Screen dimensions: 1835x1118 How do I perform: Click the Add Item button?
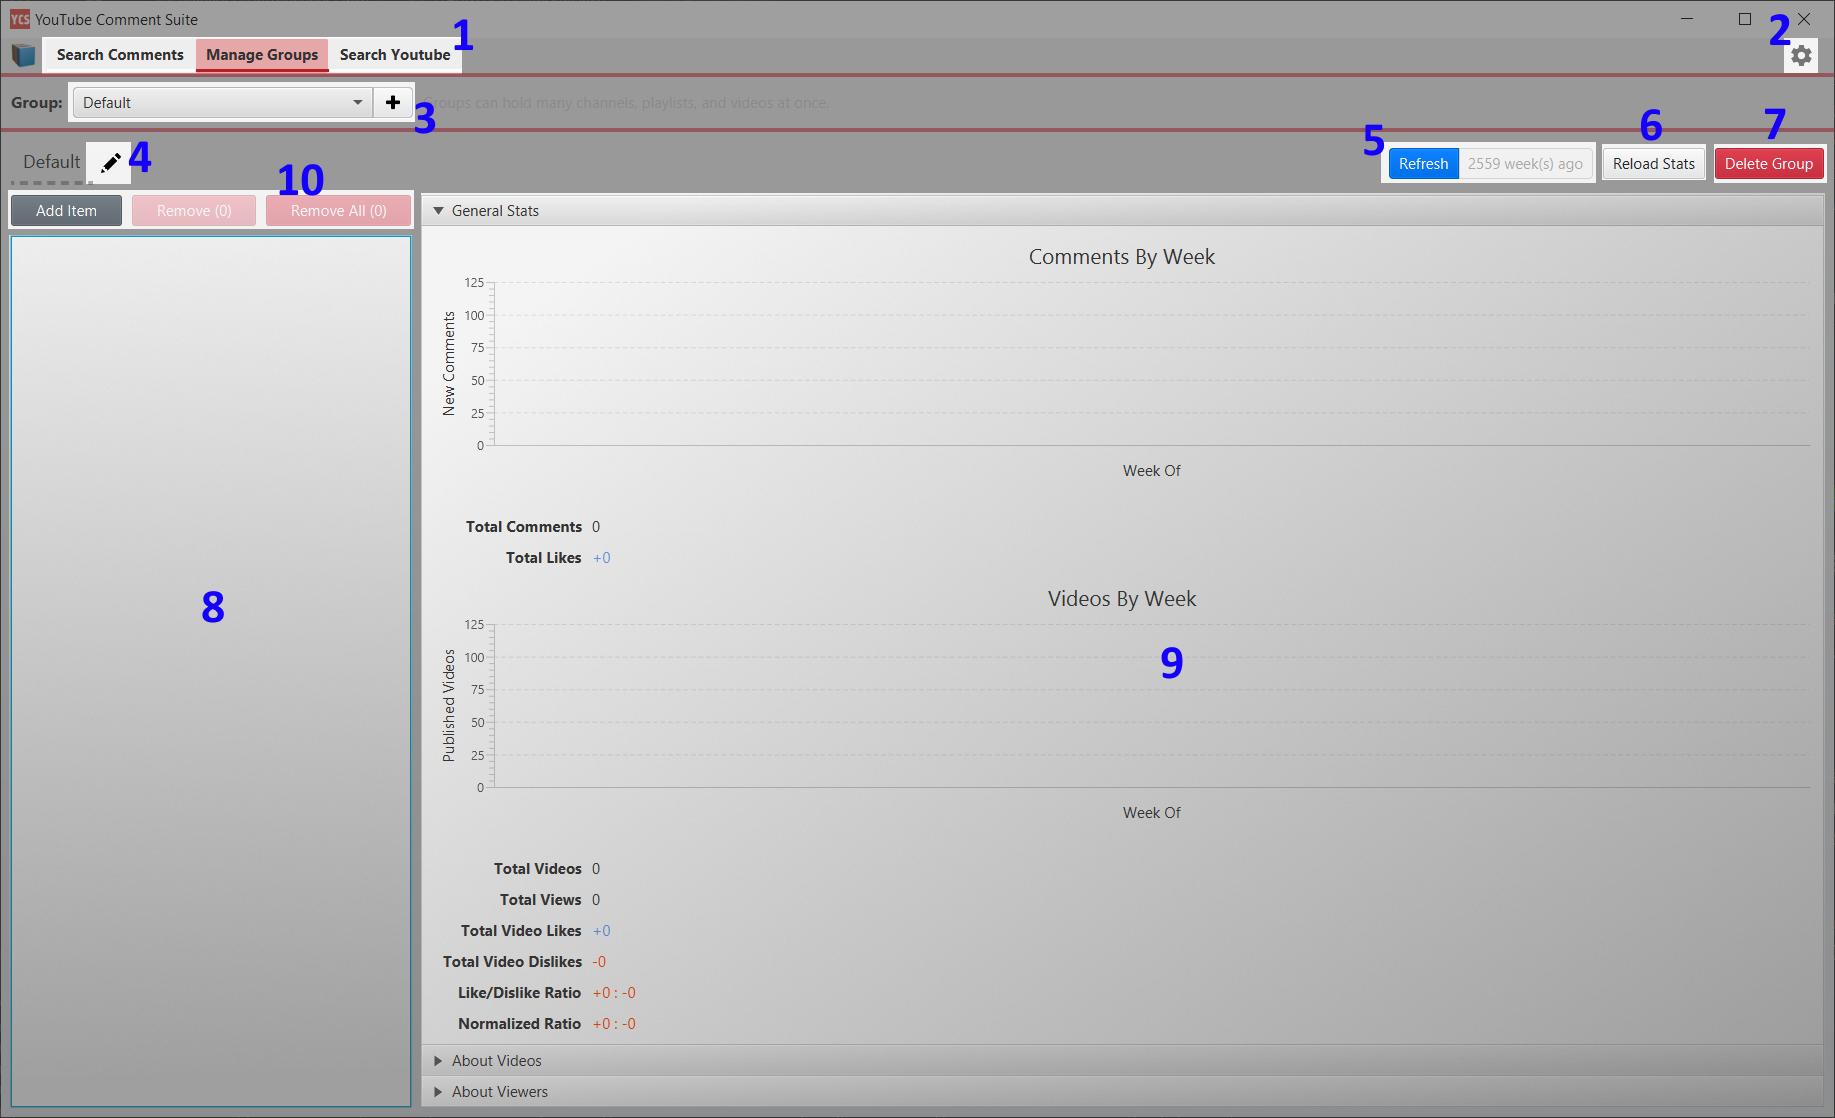(x=66, y=211)
